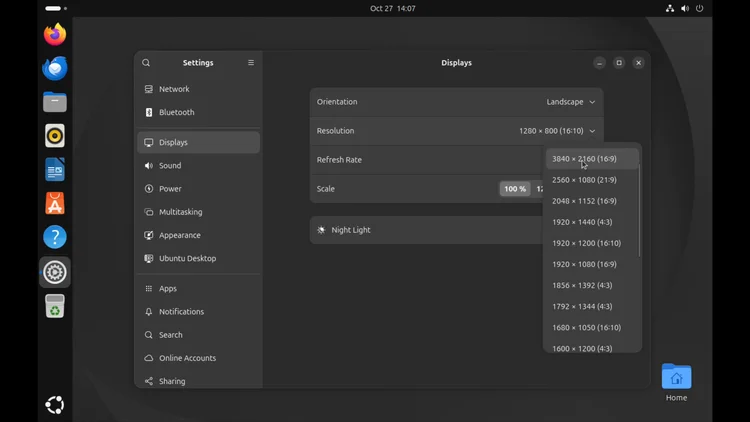The height and width of the screenshot is (422, 750).
Task: Click the Refresh Rate row
Action: (426, 160)
